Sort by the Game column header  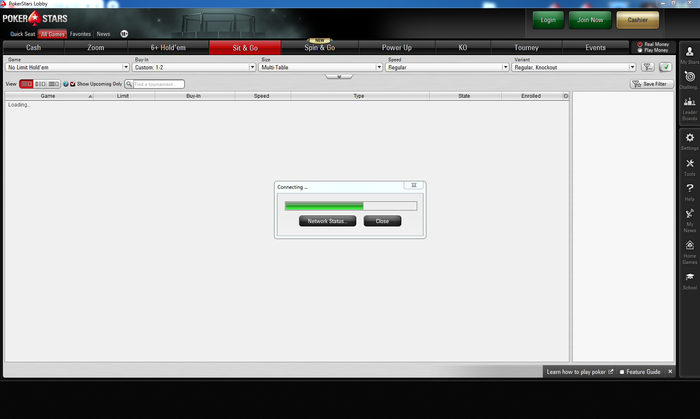tap(49, 96)
